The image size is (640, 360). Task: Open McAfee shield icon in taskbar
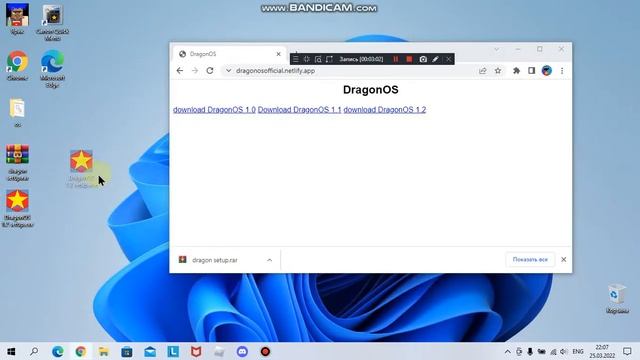click(x=196, y=351)
